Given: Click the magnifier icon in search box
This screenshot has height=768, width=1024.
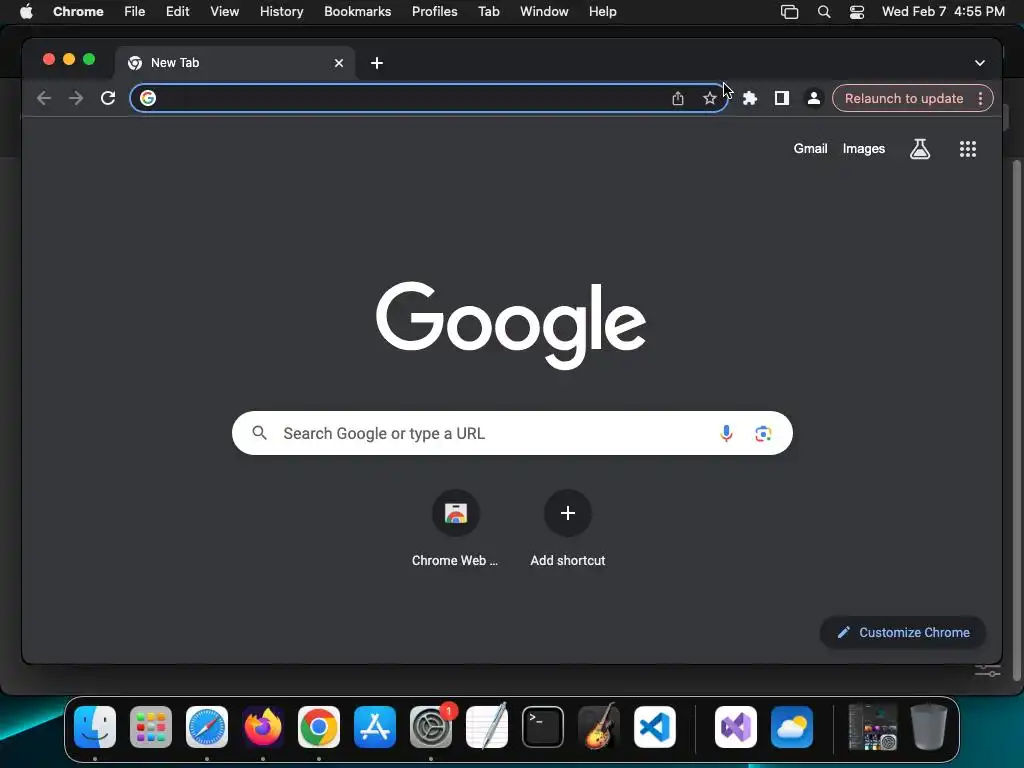Looking at the screenshot, I should coord(259,433).
